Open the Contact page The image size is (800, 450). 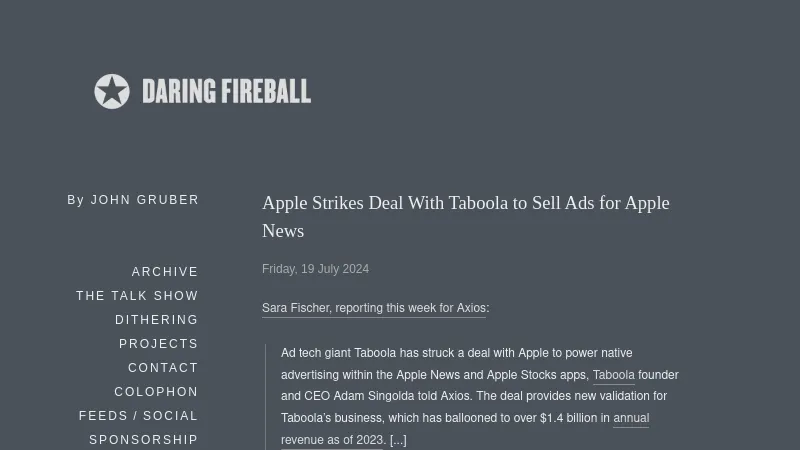pos(163,368)
